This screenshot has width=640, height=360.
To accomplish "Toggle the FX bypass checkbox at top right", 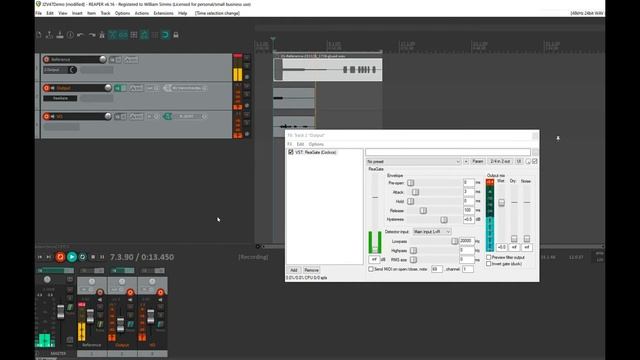I will [x=535, y=162].
